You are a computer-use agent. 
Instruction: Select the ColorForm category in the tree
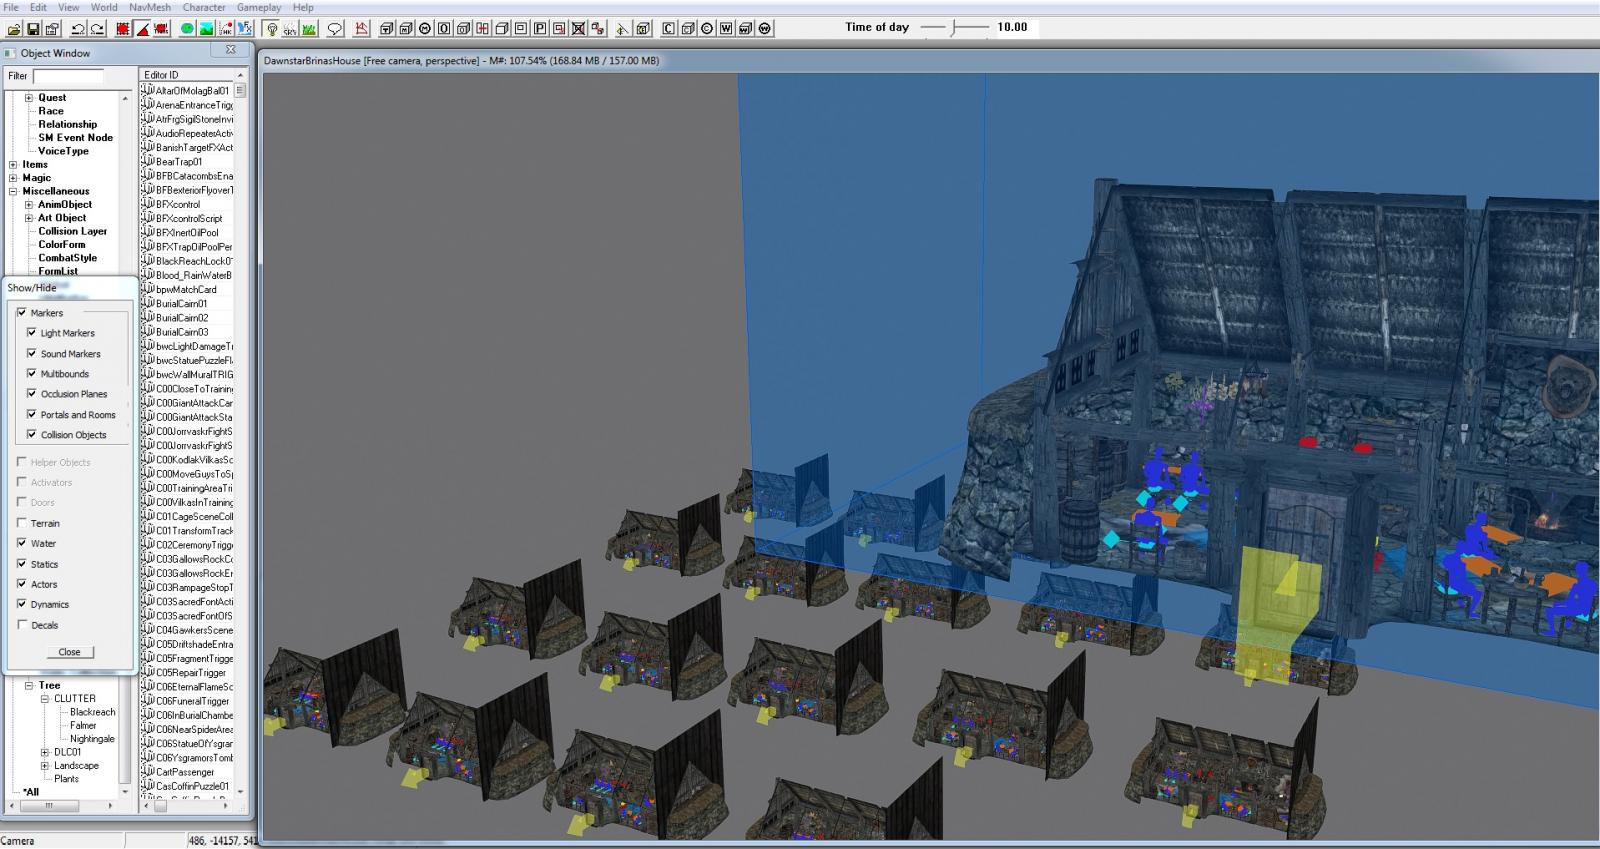coord(62,244)
